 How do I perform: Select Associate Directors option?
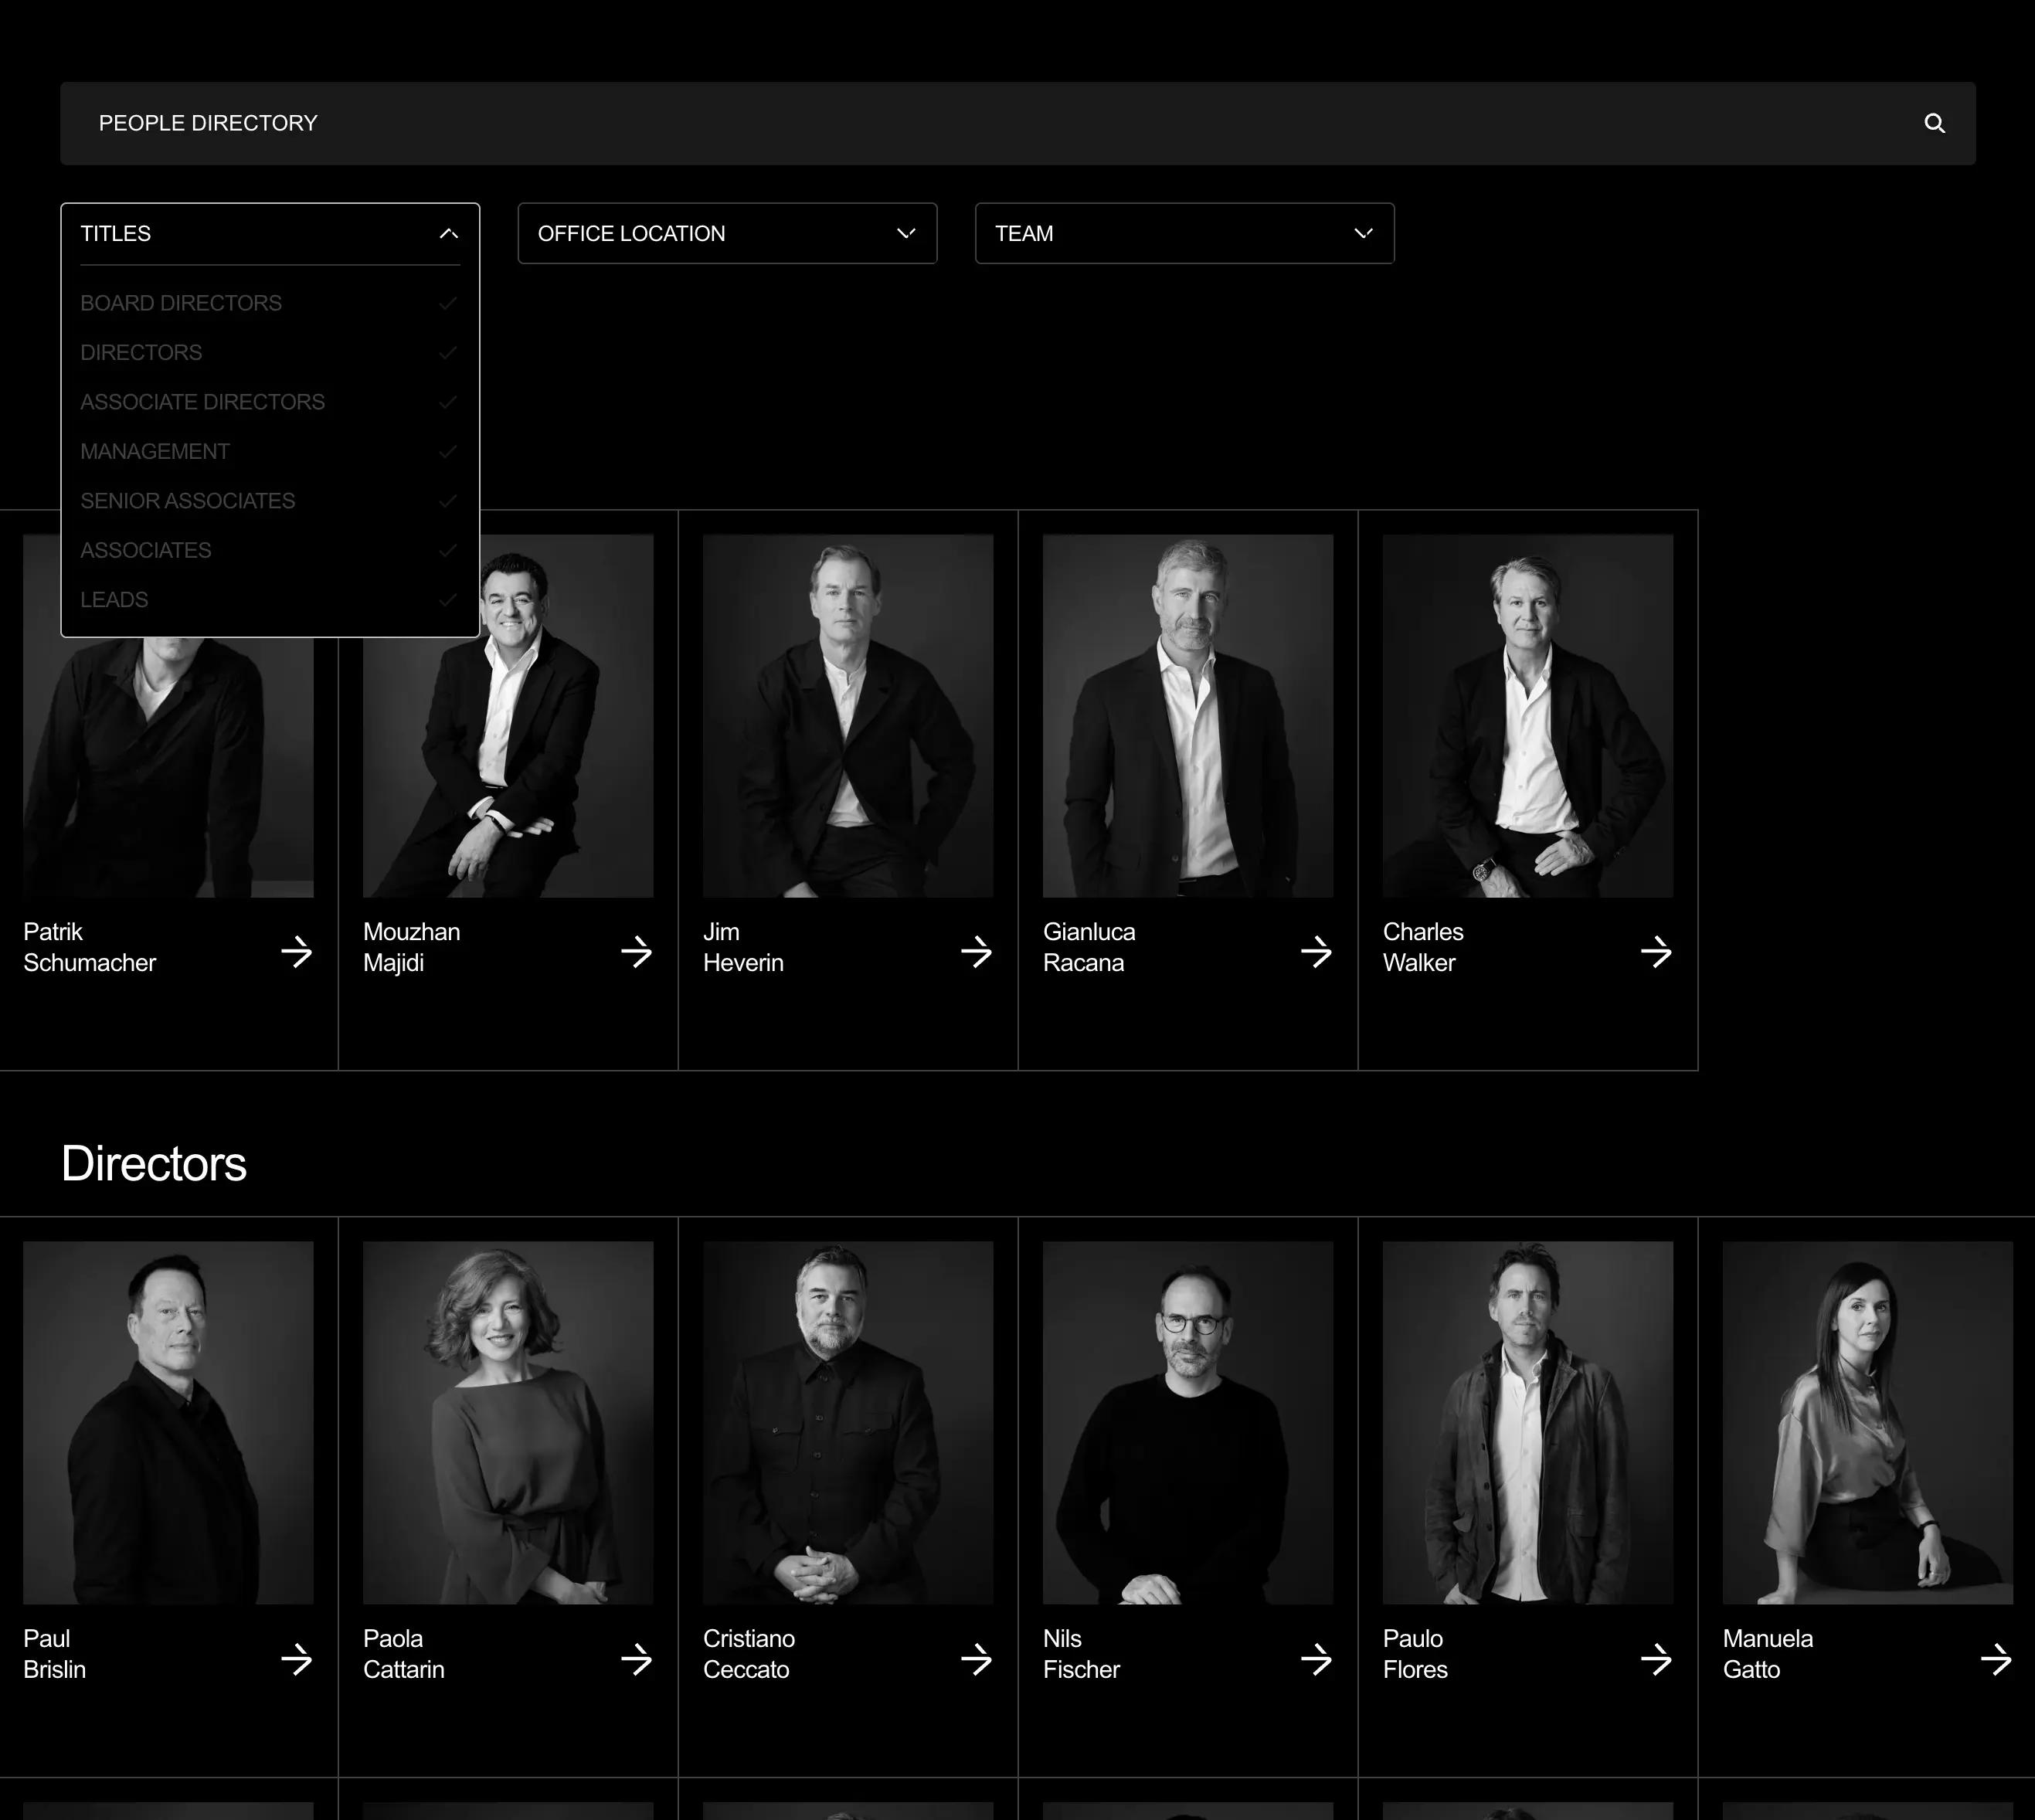coord(202,402)
